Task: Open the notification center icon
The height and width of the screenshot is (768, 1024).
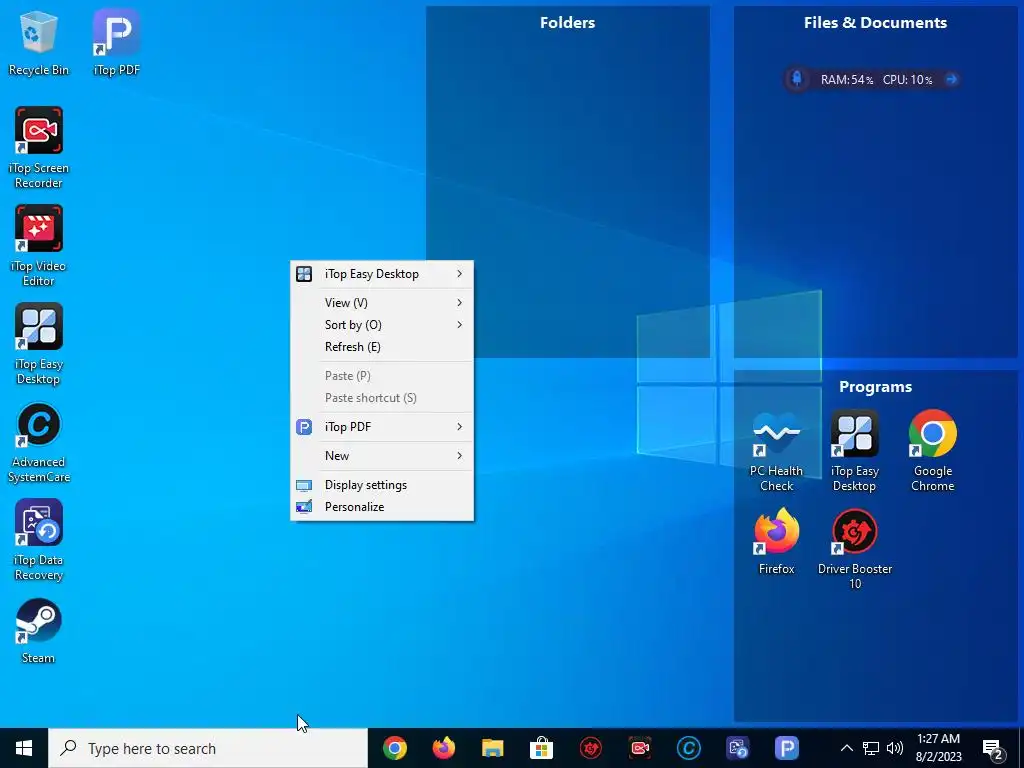Action: click(993, 748)
